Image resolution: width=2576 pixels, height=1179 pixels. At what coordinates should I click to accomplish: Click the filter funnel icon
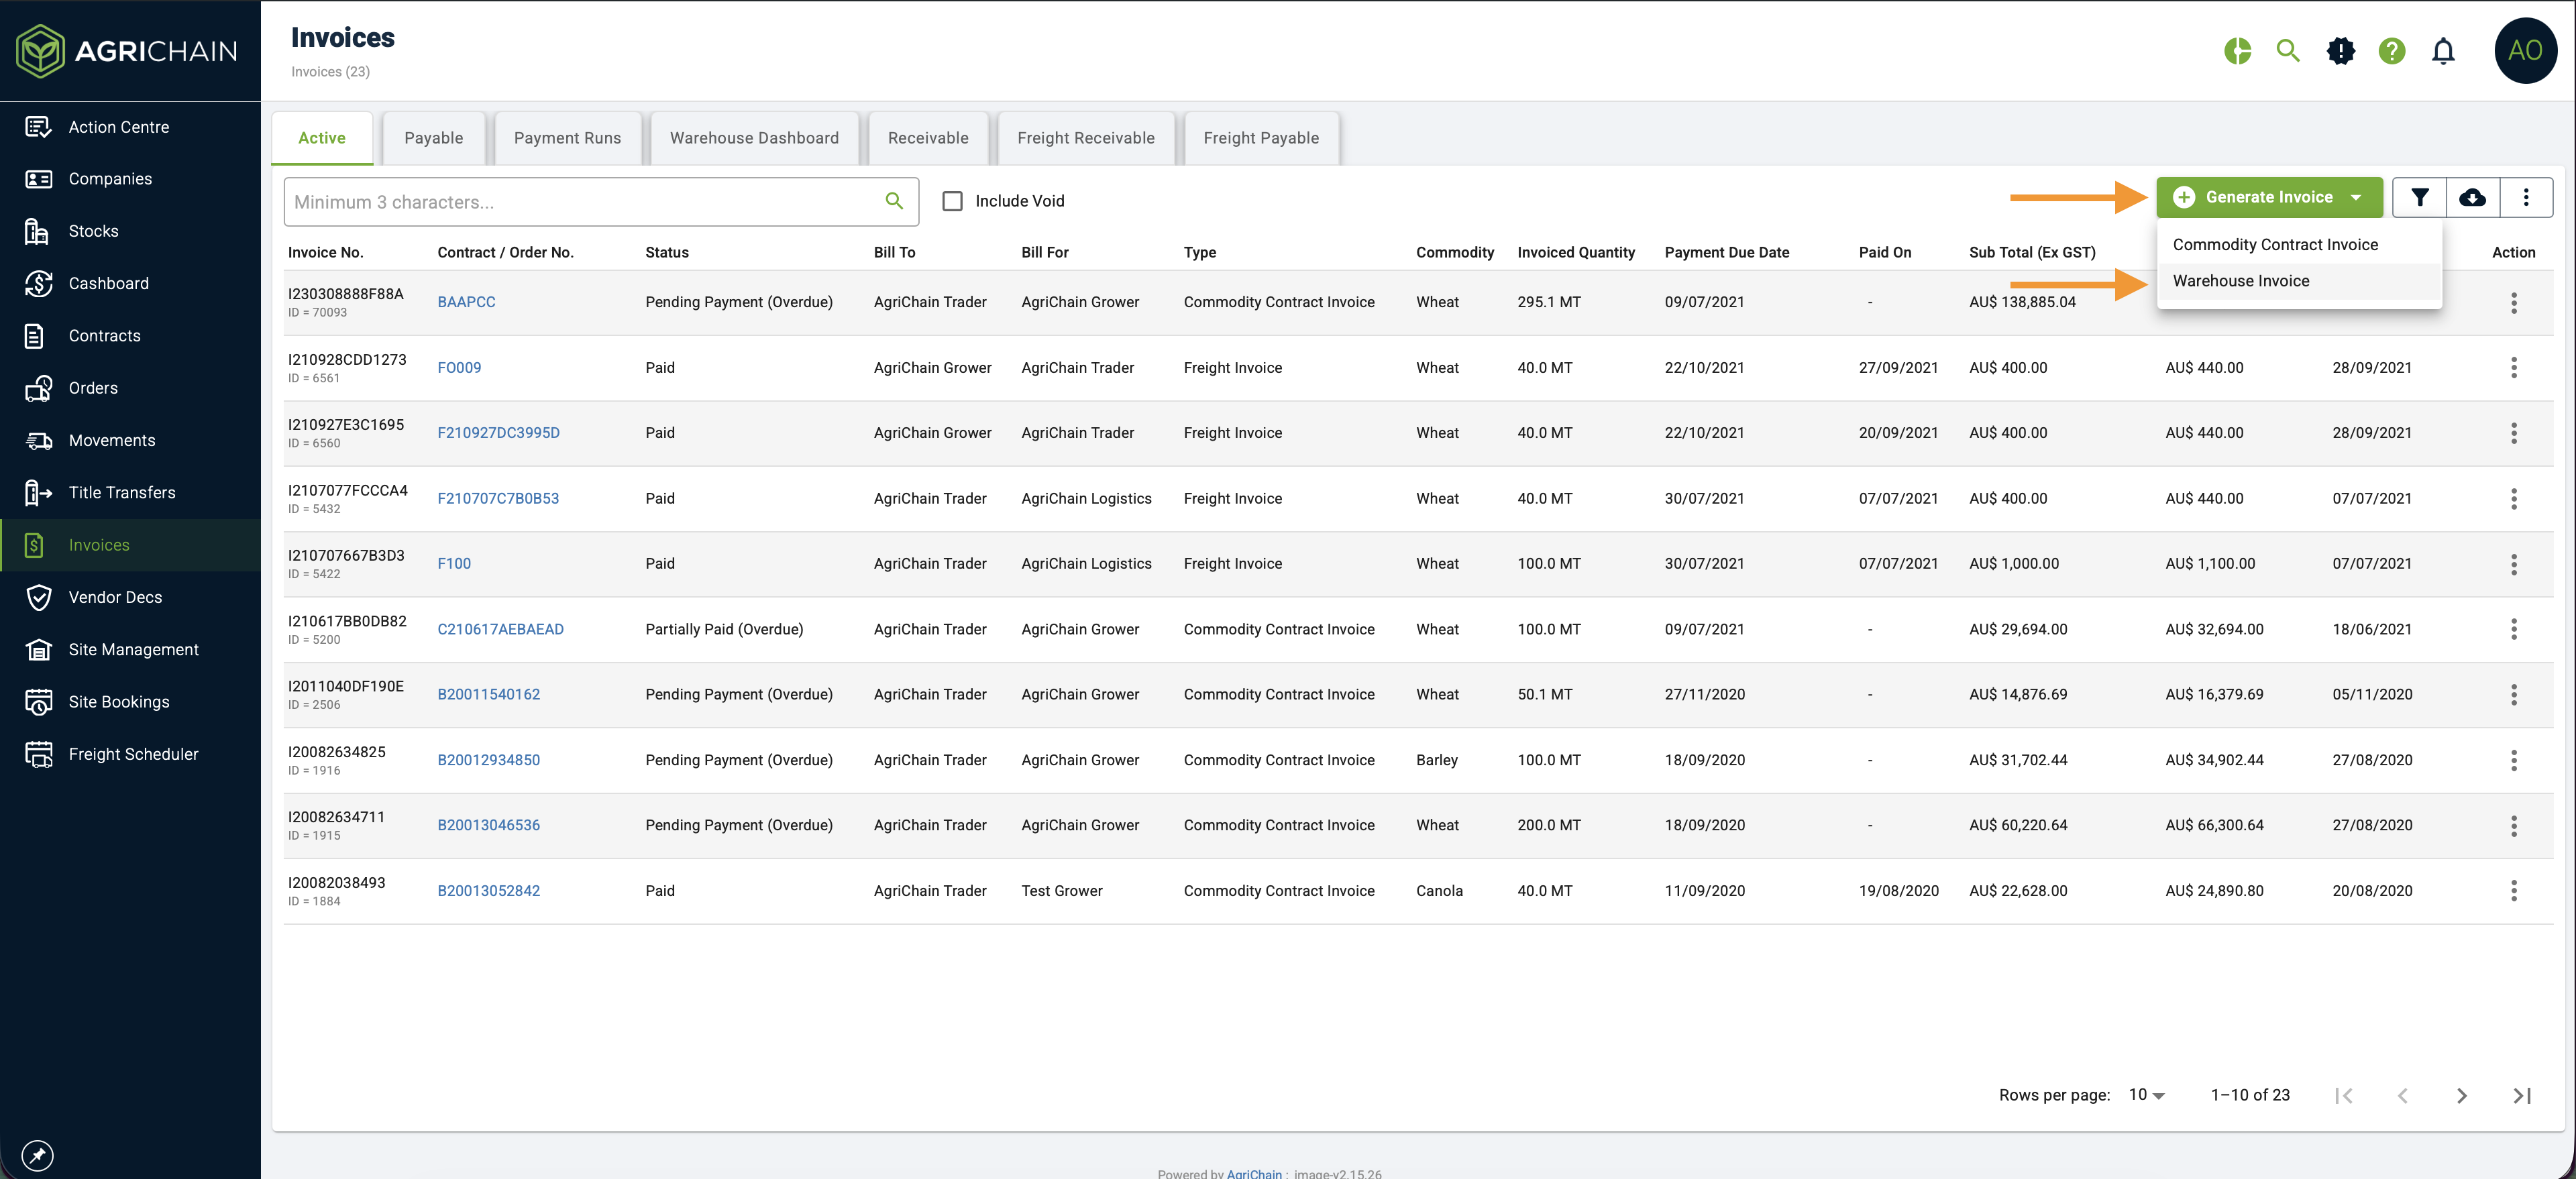[x=2419, y=198]
